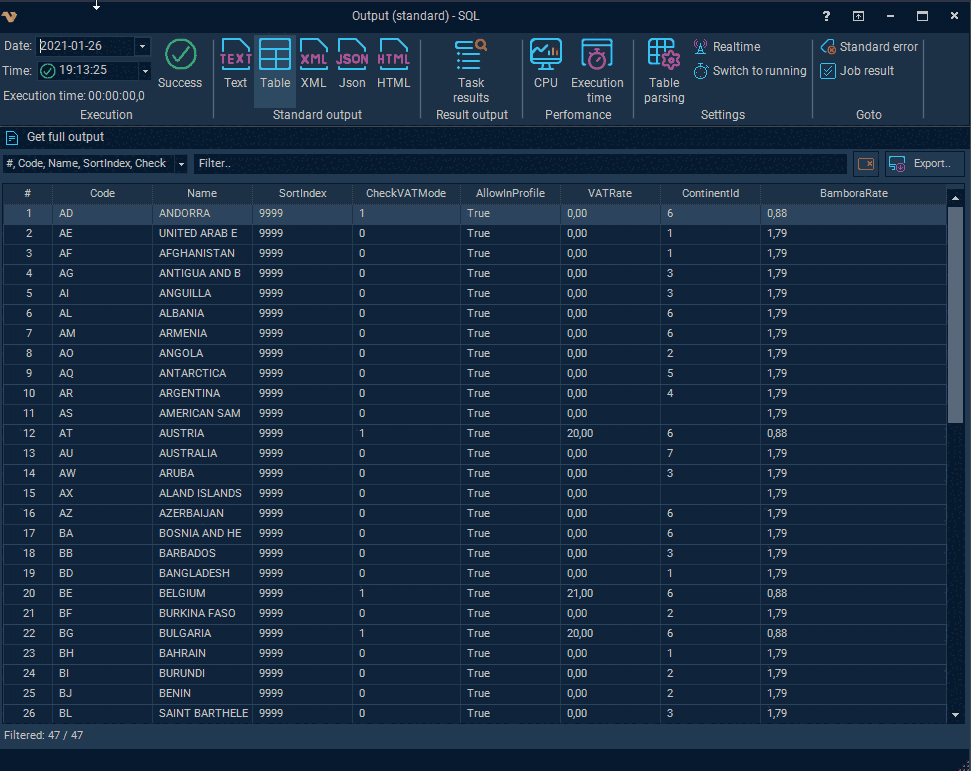Expand the Time dropdown
The width and height of the screenshot is (971, 771).
click(144, 71)
